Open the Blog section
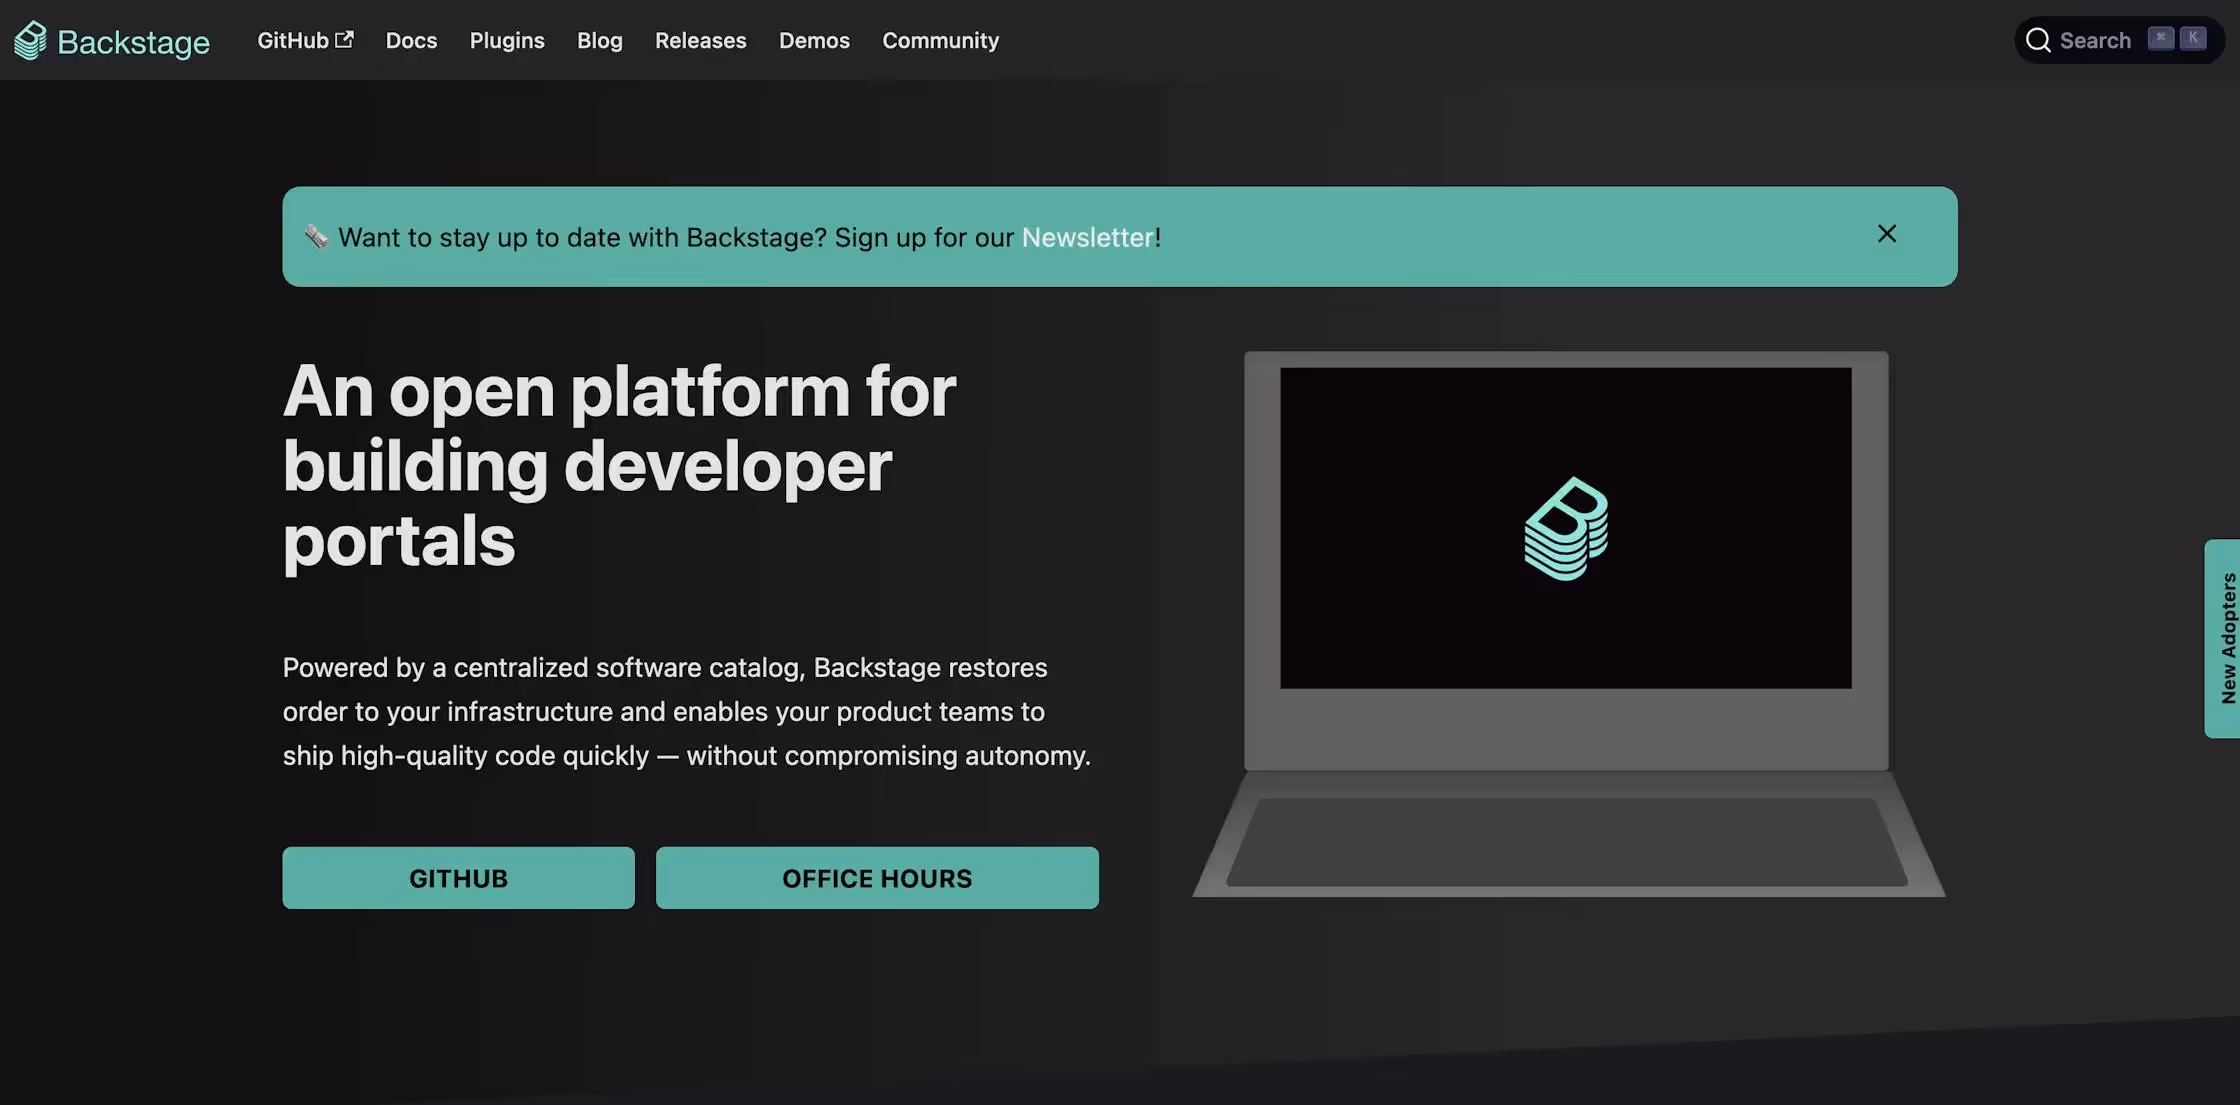The image size is (2240, 1105). [x=599, y=40]
